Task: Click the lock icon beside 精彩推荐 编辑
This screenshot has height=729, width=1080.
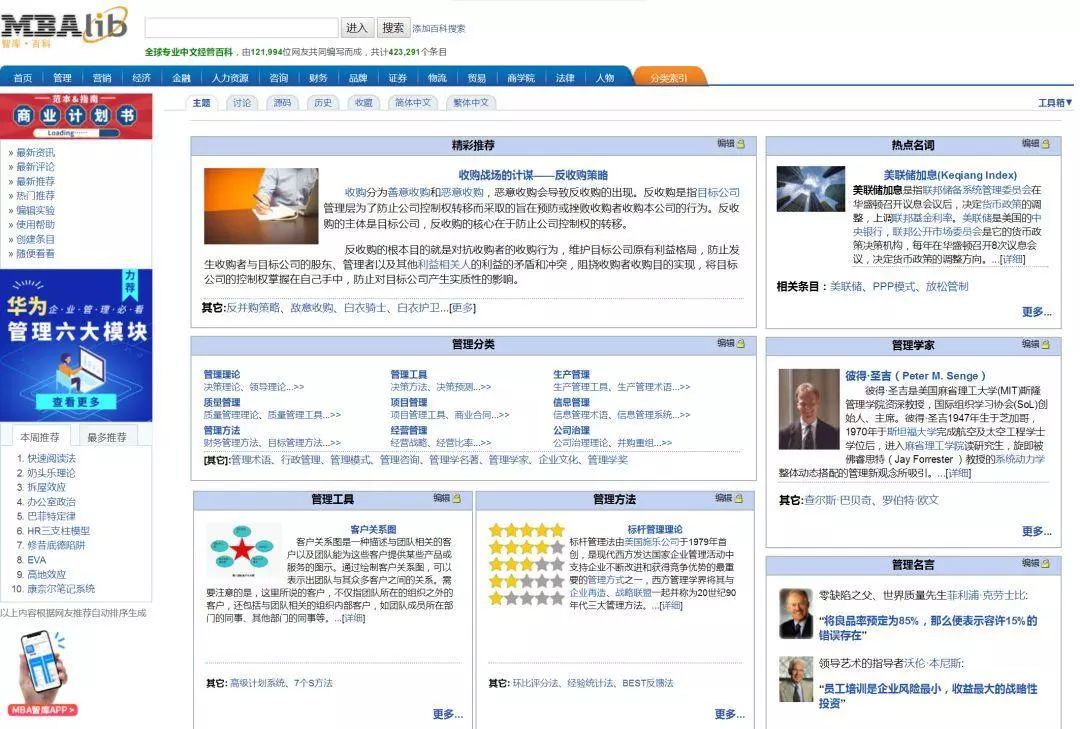Action: [x=741, y=144]
